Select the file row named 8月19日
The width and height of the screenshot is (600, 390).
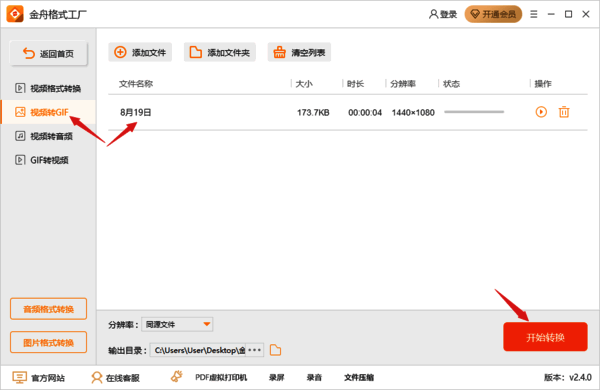[x=347, y=113]
